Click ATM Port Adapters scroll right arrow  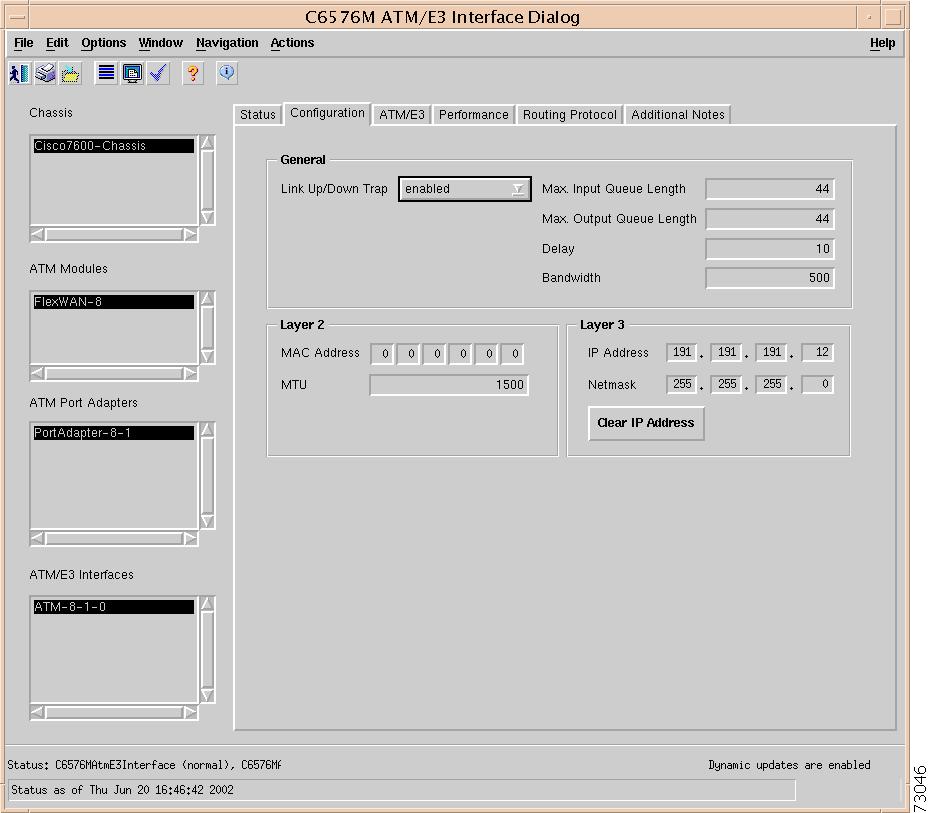pos(190,538)
